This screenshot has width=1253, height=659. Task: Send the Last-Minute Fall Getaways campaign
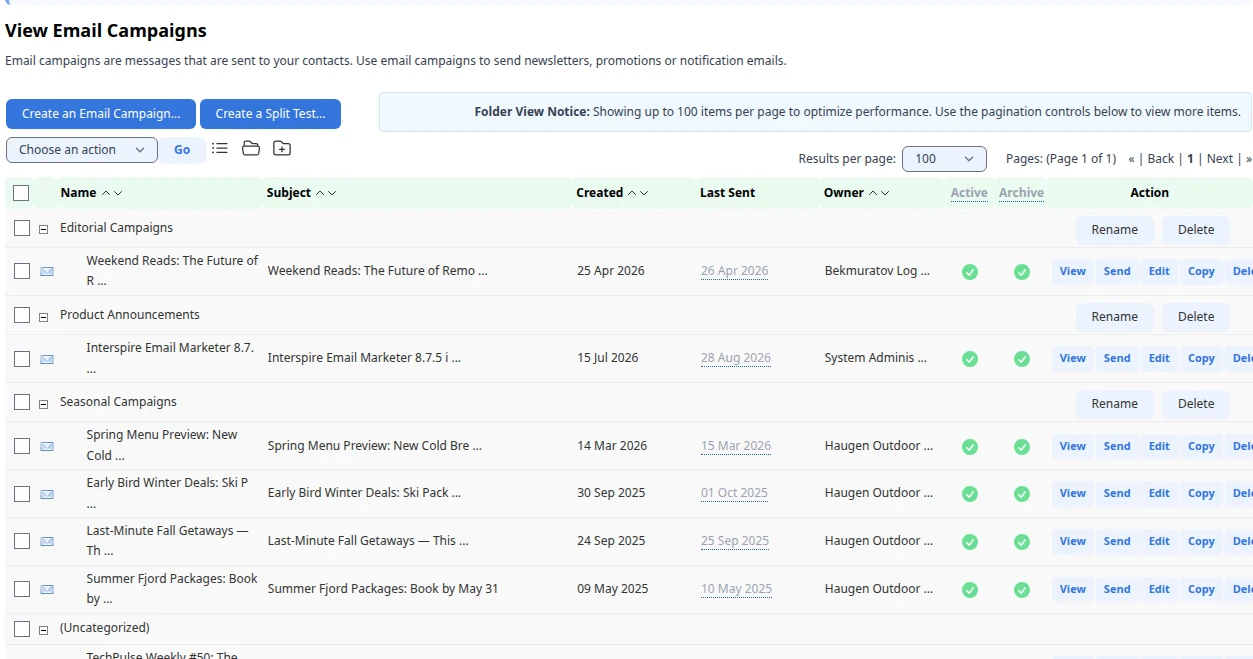pyautogui.click(x=1117, y=541)
